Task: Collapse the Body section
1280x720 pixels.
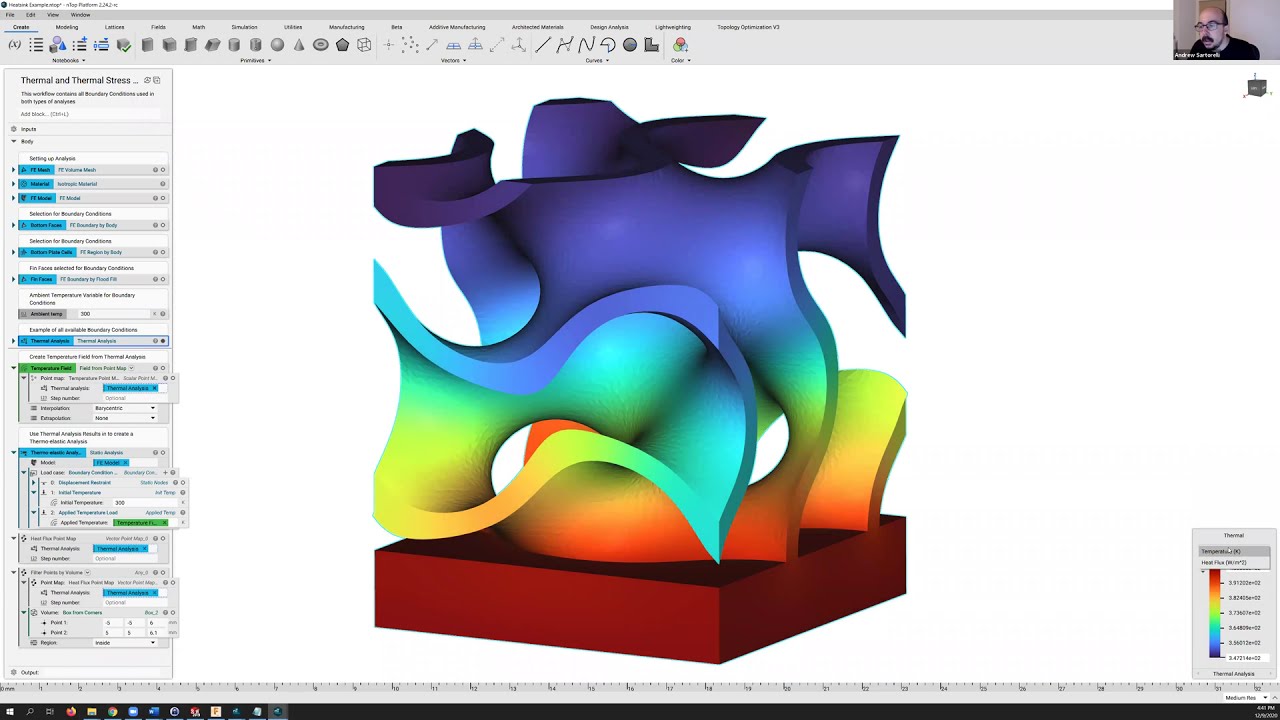Action: [x=13, y=141]
